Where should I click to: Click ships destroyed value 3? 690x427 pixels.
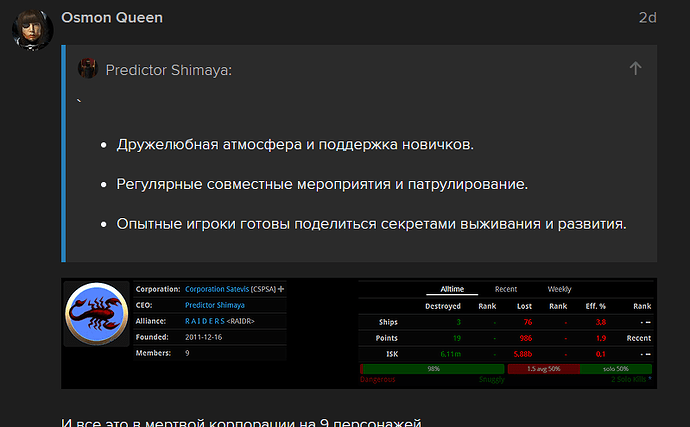pyautogui.click(x=459, y=322)
